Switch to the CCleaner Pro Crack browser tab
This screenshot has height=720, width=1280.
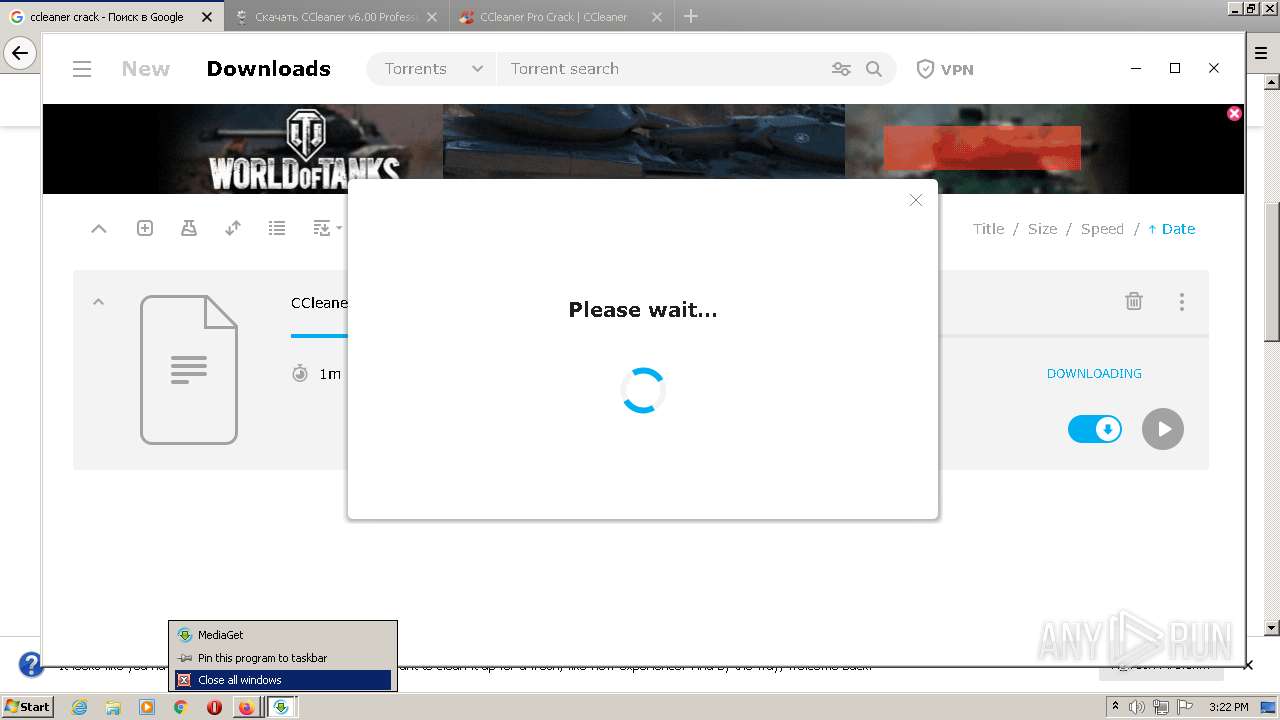click(x=562, y=17)
